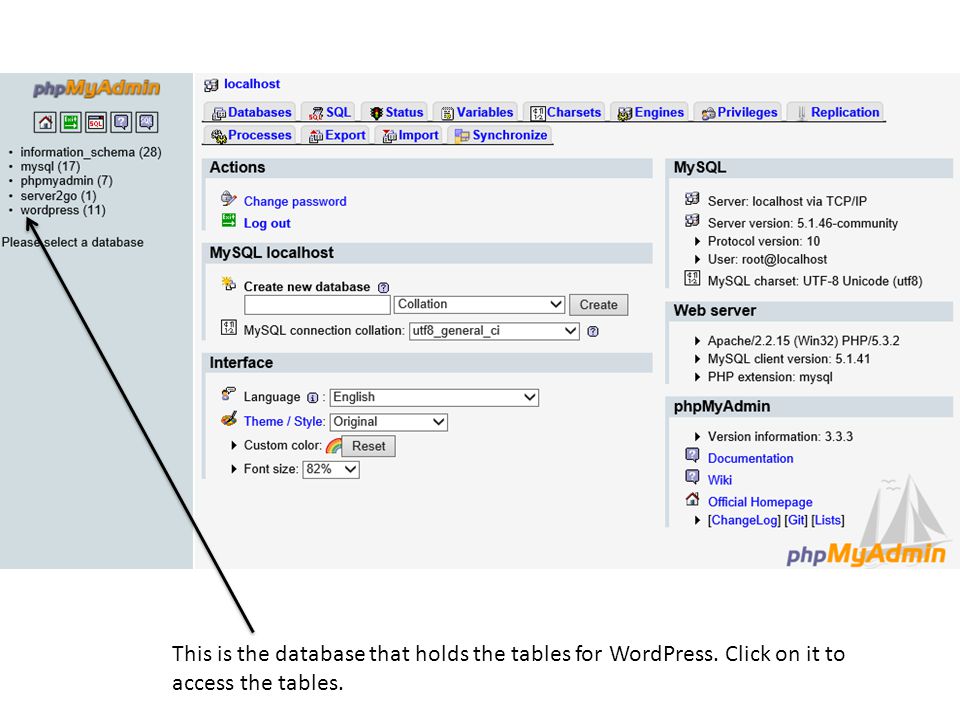Open the SQL tab
The width and height of the screenshot is (960, 720).
(329, 113)
